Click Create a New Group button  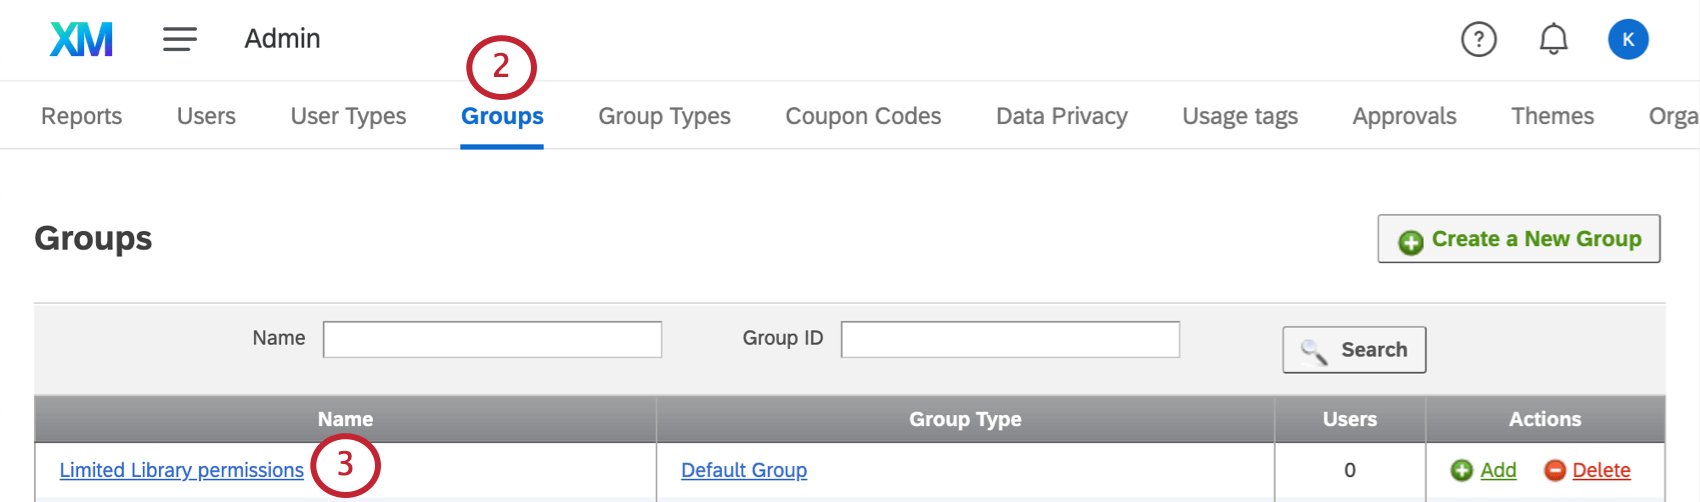[x=1519, y=239]
